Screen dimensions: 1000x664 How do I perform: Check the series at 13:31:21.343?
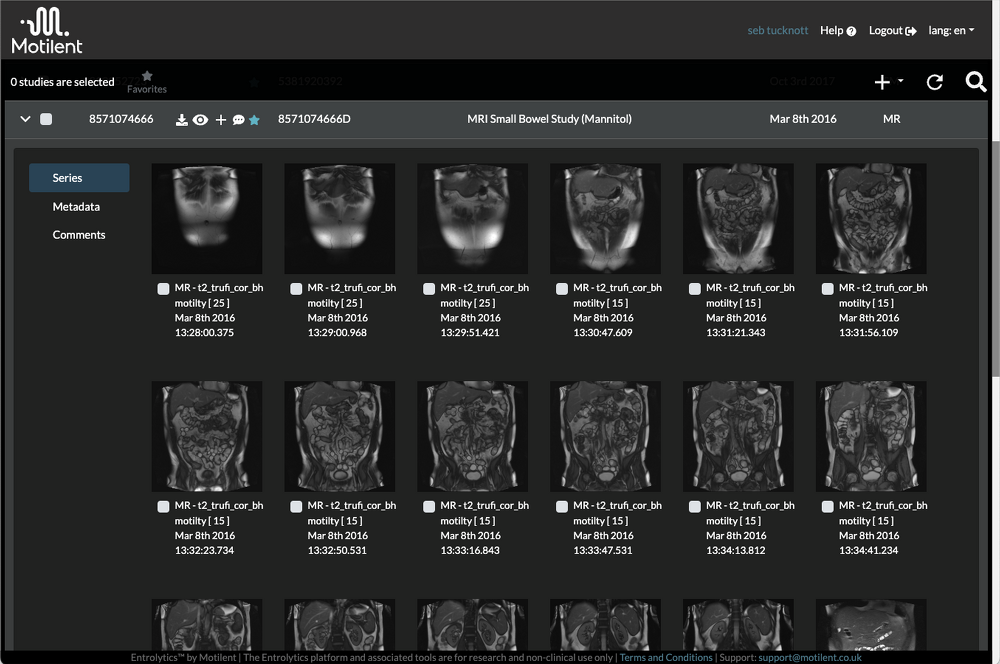tap(695, 289)
